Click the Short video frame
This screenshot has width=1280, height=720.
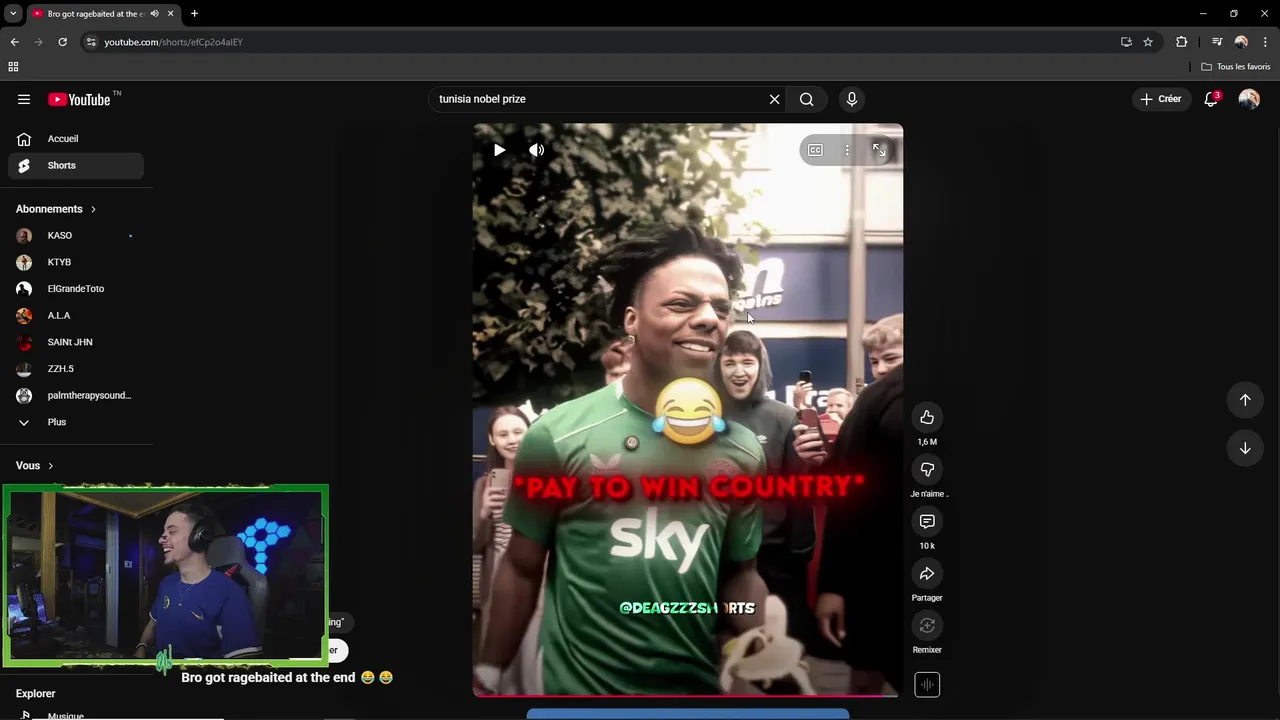688,410
